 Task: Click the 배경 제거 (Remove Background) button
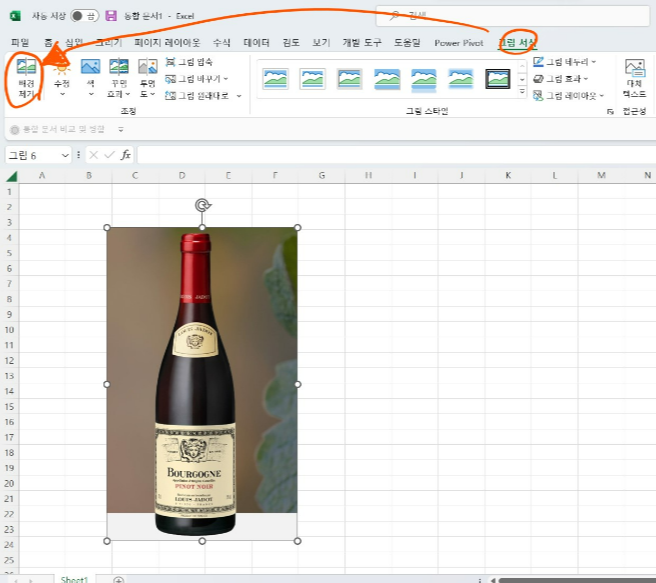pyautogui.click(x=26, y=78)
